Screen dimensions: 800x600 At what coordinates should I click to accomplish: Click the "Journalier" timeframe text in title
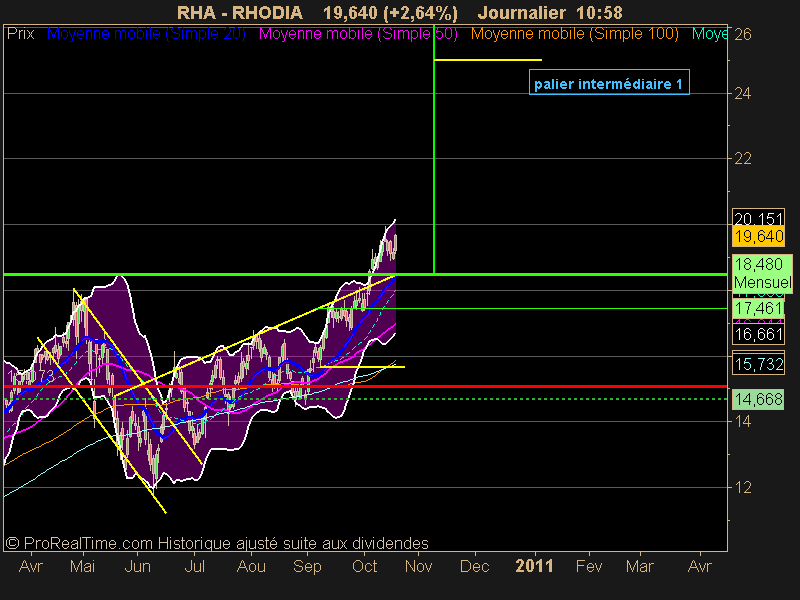pos(521,12)
